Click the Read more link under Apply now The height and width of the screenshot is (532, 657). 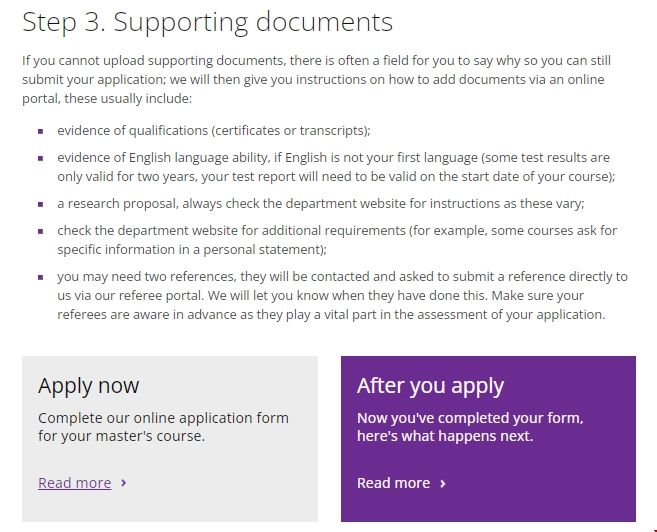(74, 483)
